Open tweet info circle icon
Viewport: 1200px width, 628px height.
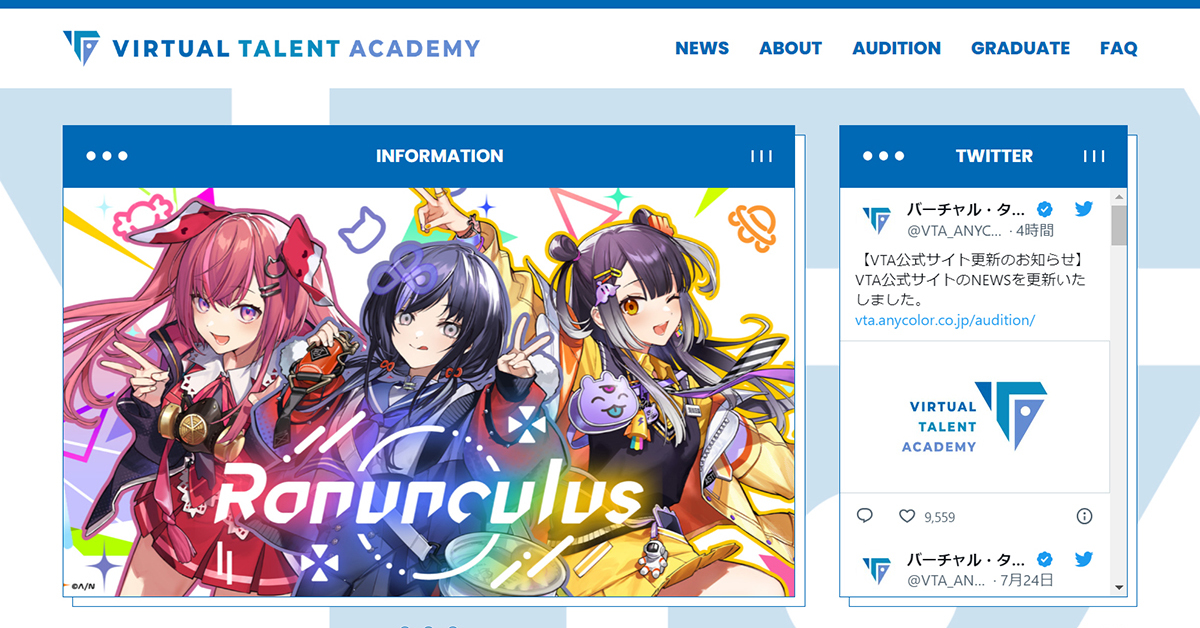click(x=1084, y=516)
